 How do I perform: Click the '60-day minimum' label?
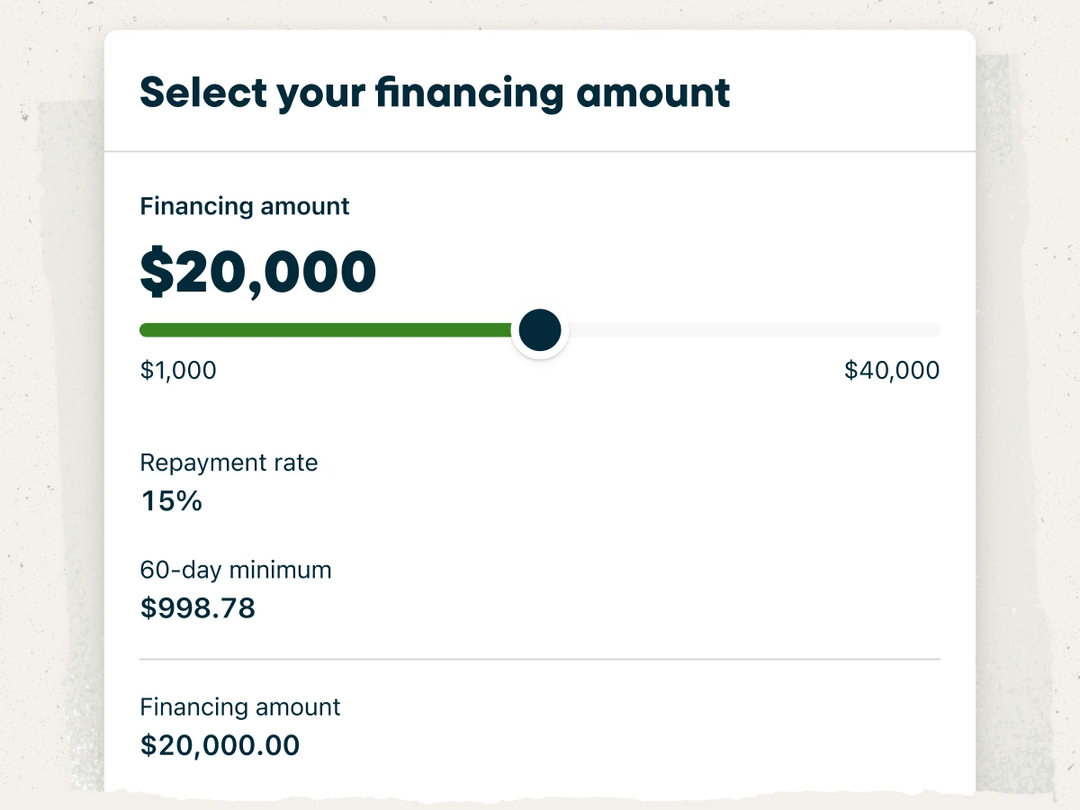[236, 570]
